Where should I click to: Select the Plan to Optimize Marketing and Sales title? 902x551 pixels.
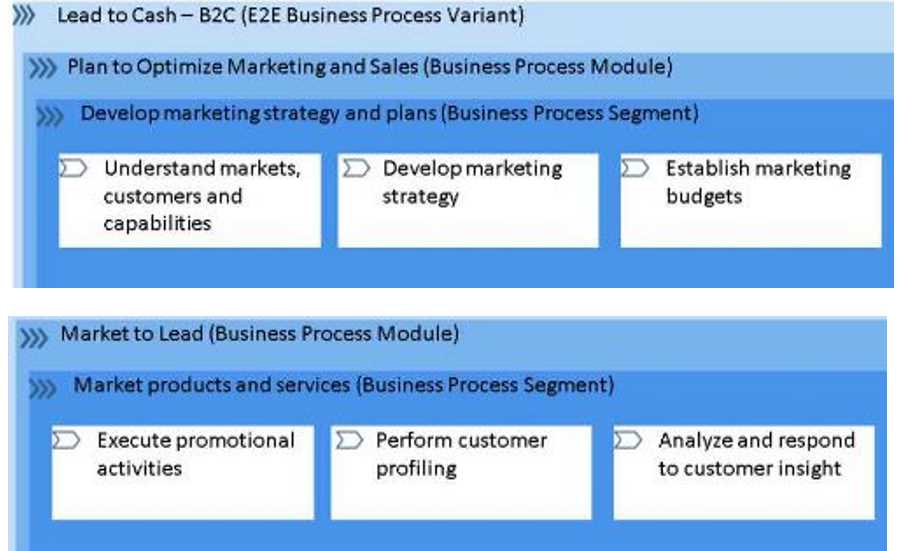(370, 68)
